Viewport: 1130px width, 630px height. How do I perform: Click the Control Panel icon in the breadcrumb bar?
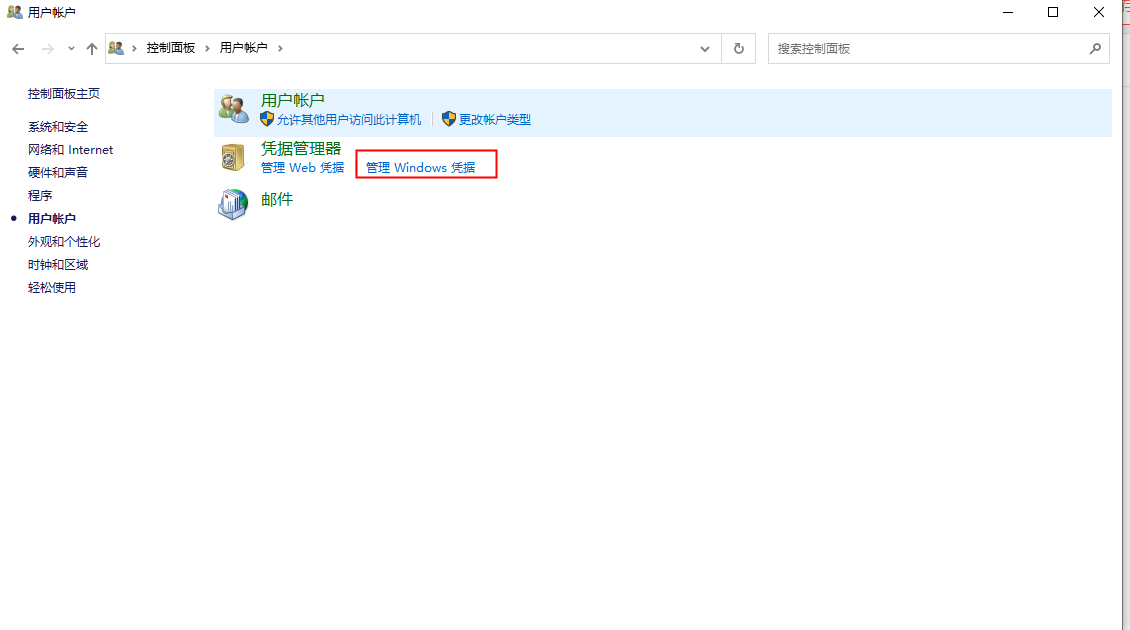(x=117, y=47)
